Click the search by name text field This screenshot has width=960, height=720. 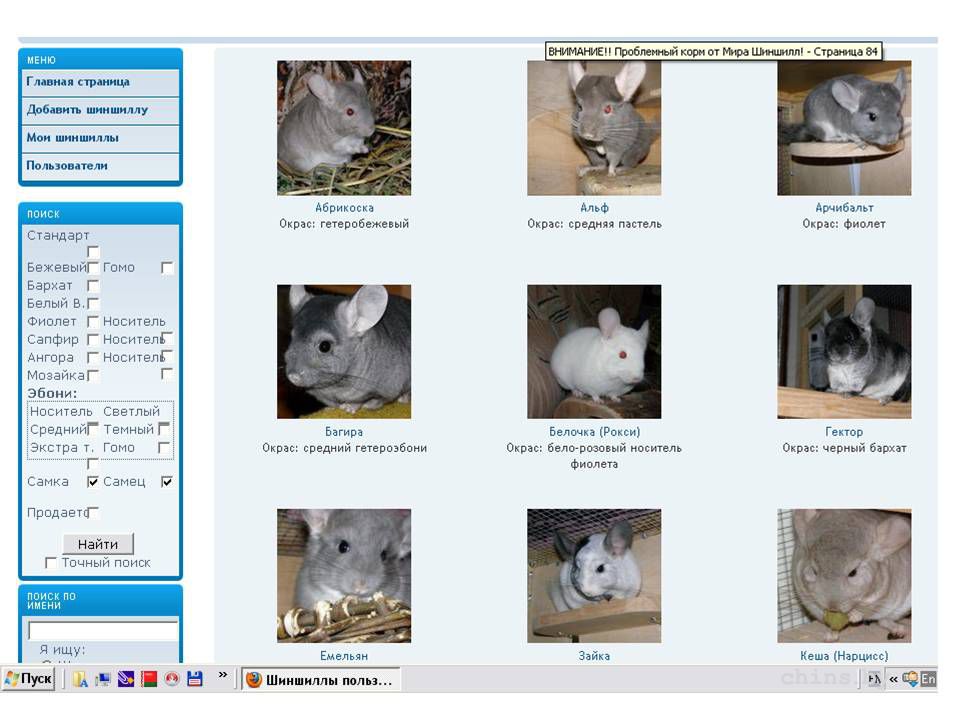(103, 631)
